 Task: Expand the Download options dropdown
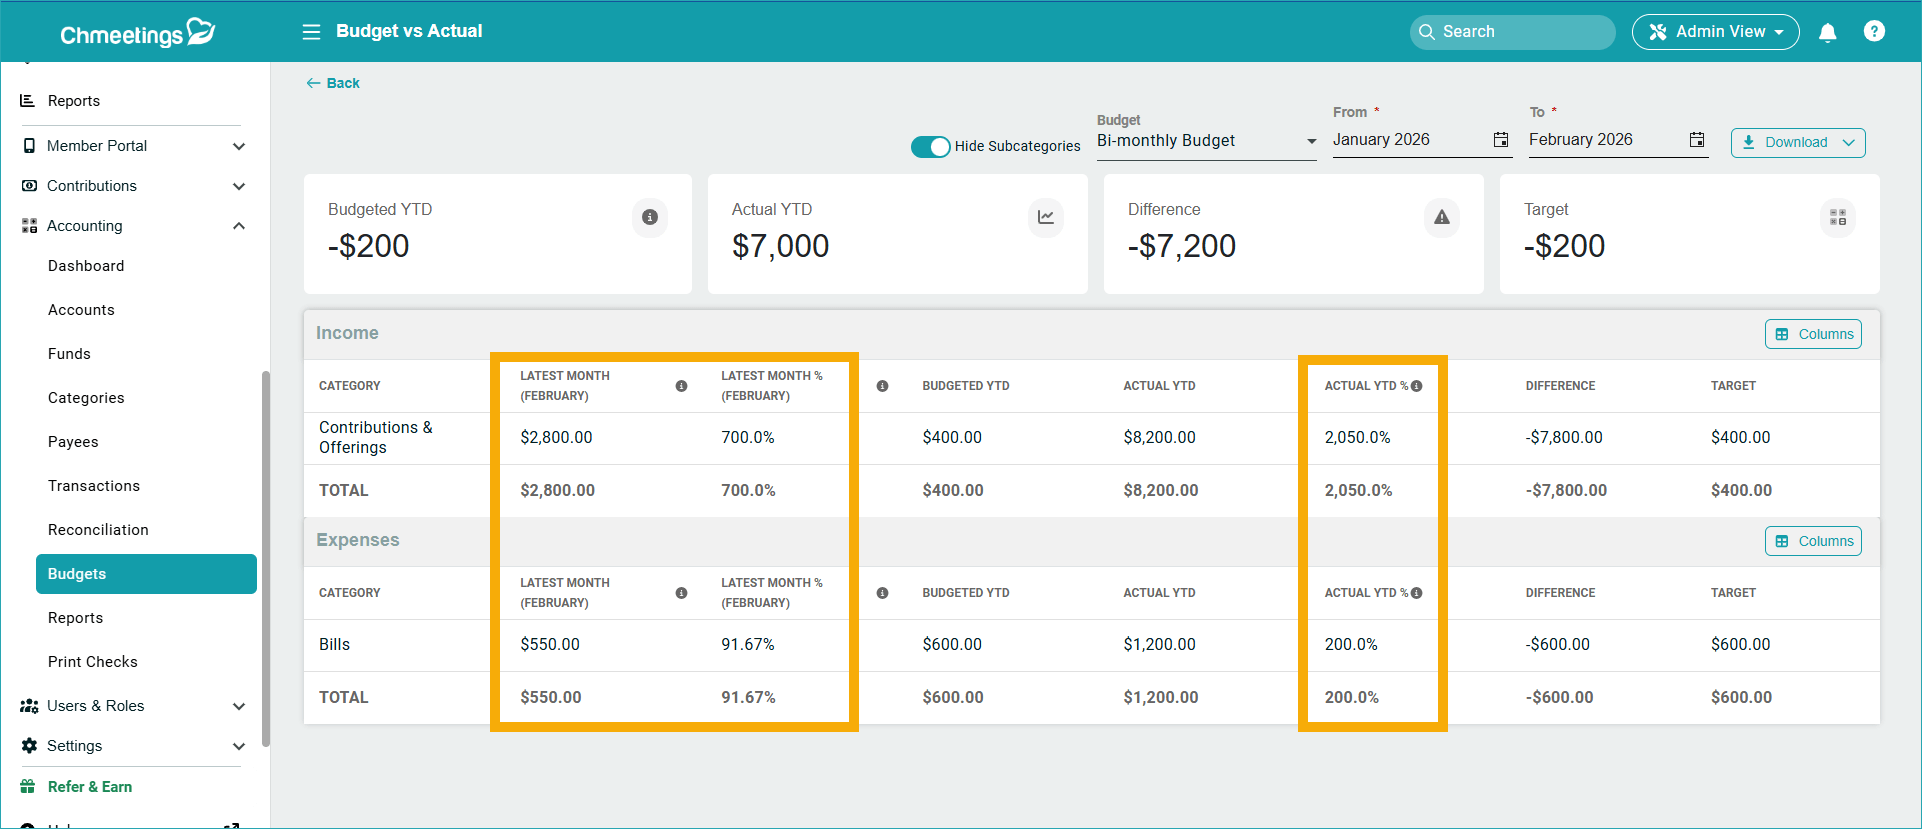pos(1797,142)
